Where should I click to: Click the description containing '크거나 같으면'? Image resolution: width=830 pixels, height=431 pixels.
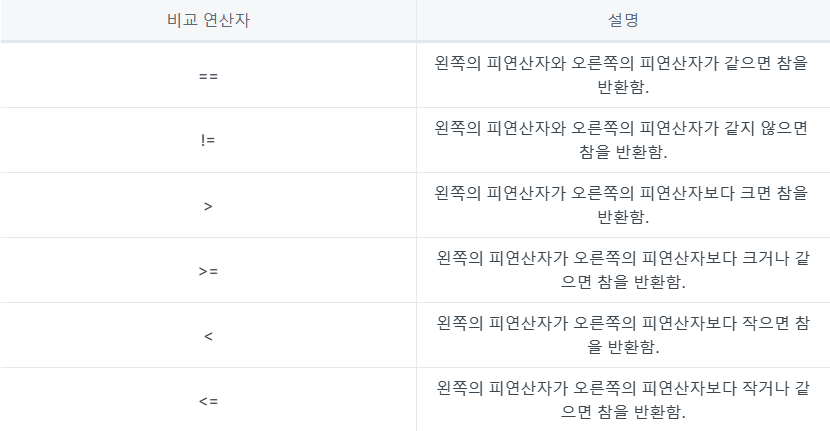pyautogui.click(x=623, y=270)
